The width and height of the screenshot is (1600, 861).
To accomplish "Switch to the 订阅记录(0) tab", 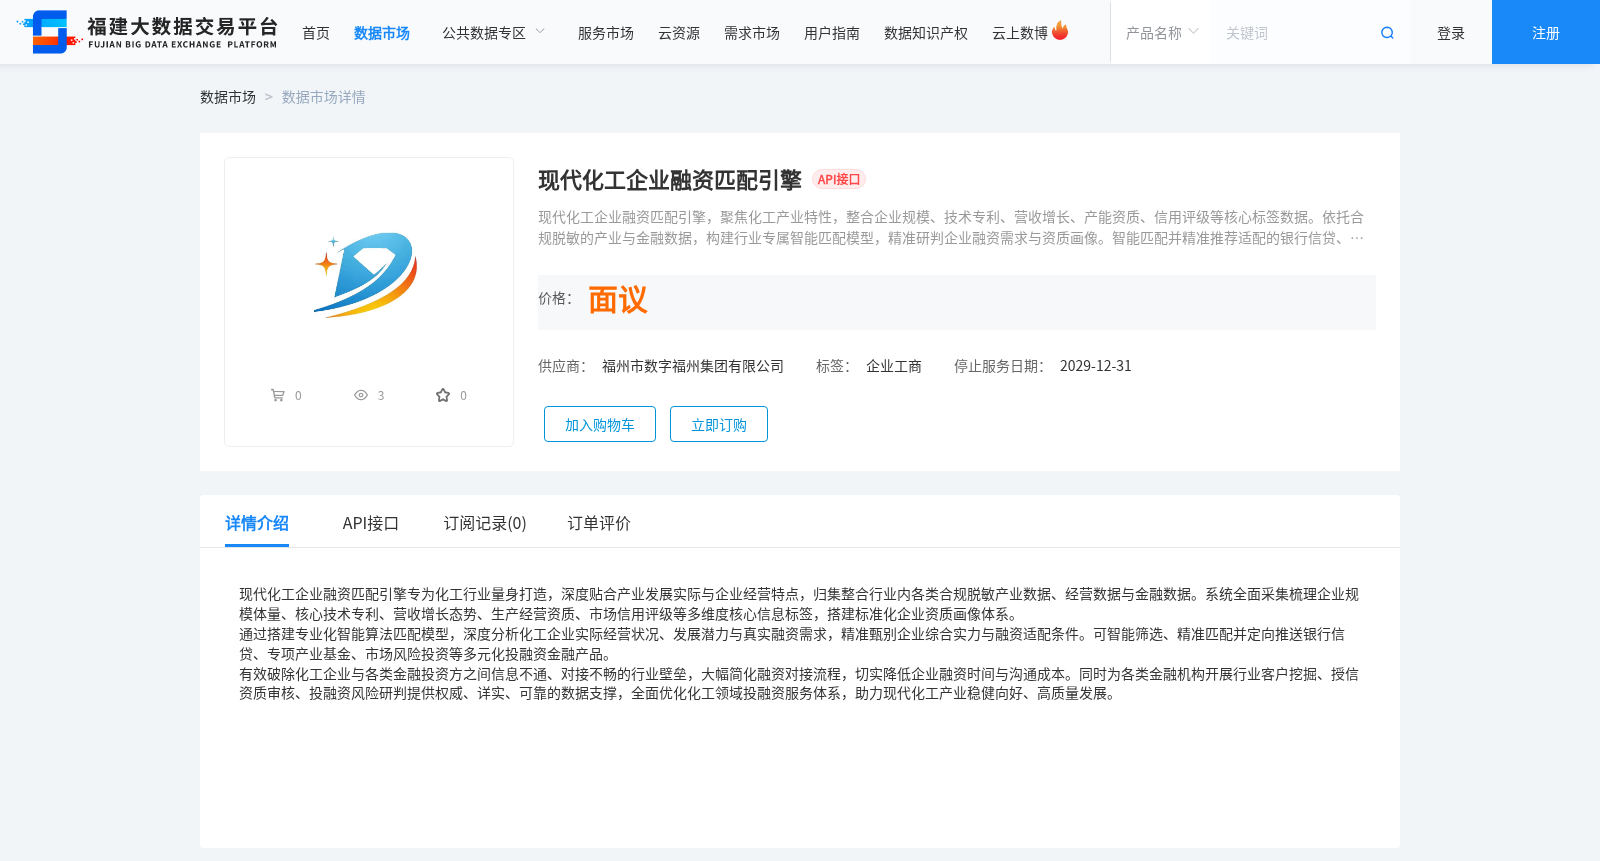I will pyautogui.click(x=485, y=523).
